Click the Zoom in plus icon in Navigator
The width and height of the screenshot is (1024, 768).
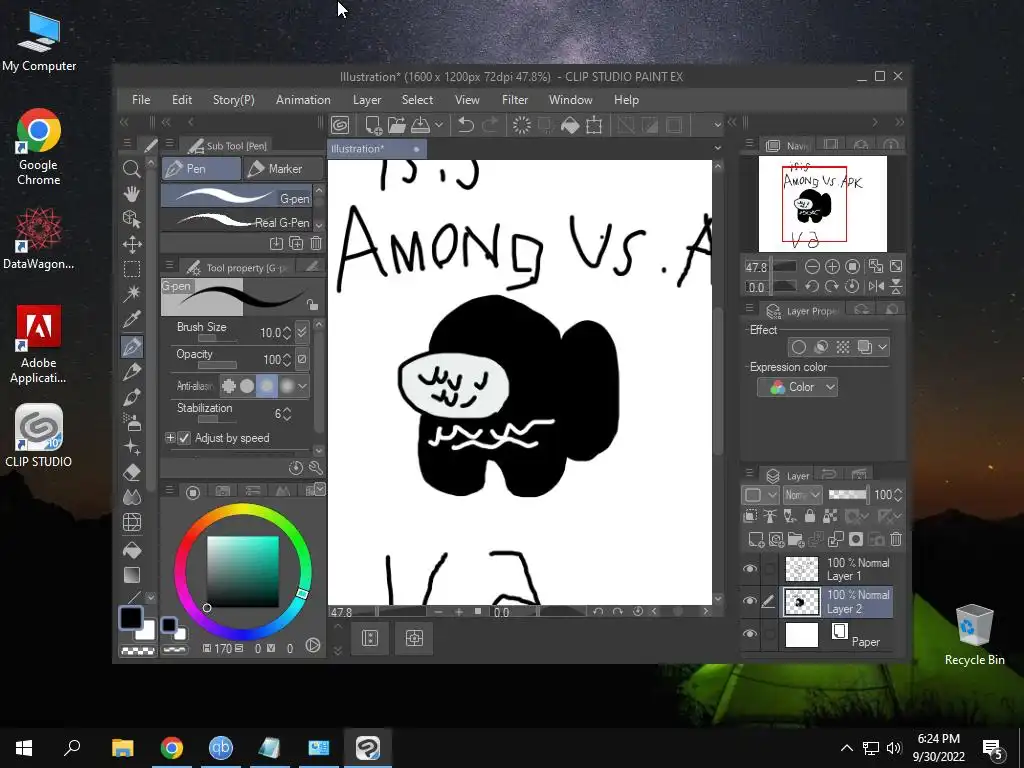[x=832, y=266]
